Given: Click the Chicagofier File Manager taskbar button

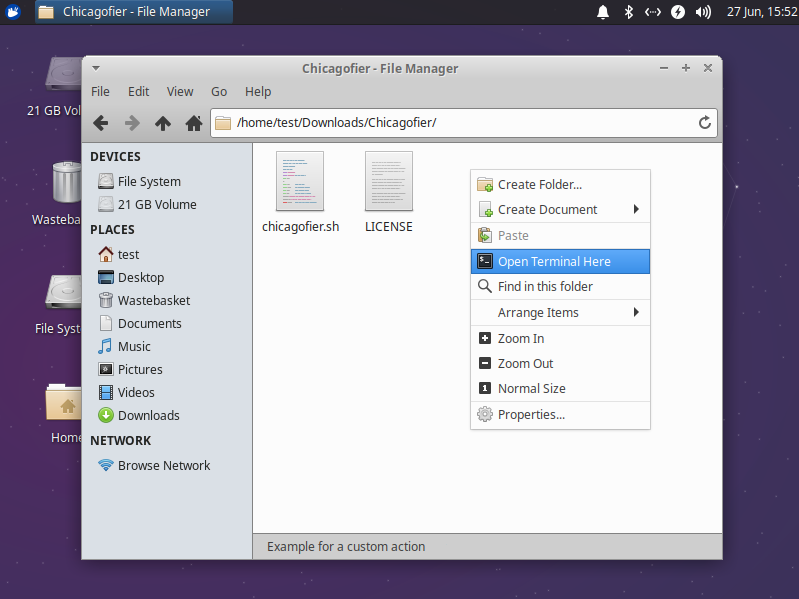Looking at the screenshot, I should point(134,12).
